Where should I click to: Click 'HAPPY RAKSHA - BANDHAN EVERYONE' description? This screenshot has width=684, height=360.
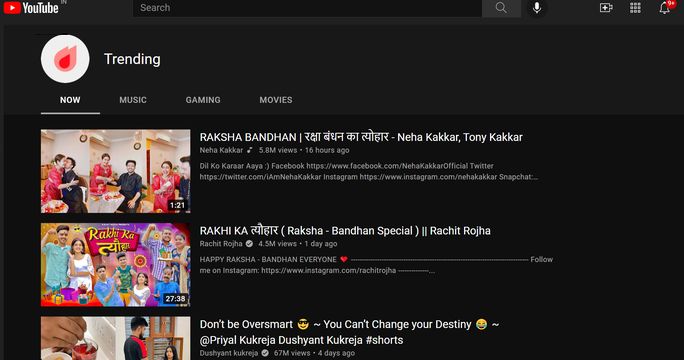376,265
